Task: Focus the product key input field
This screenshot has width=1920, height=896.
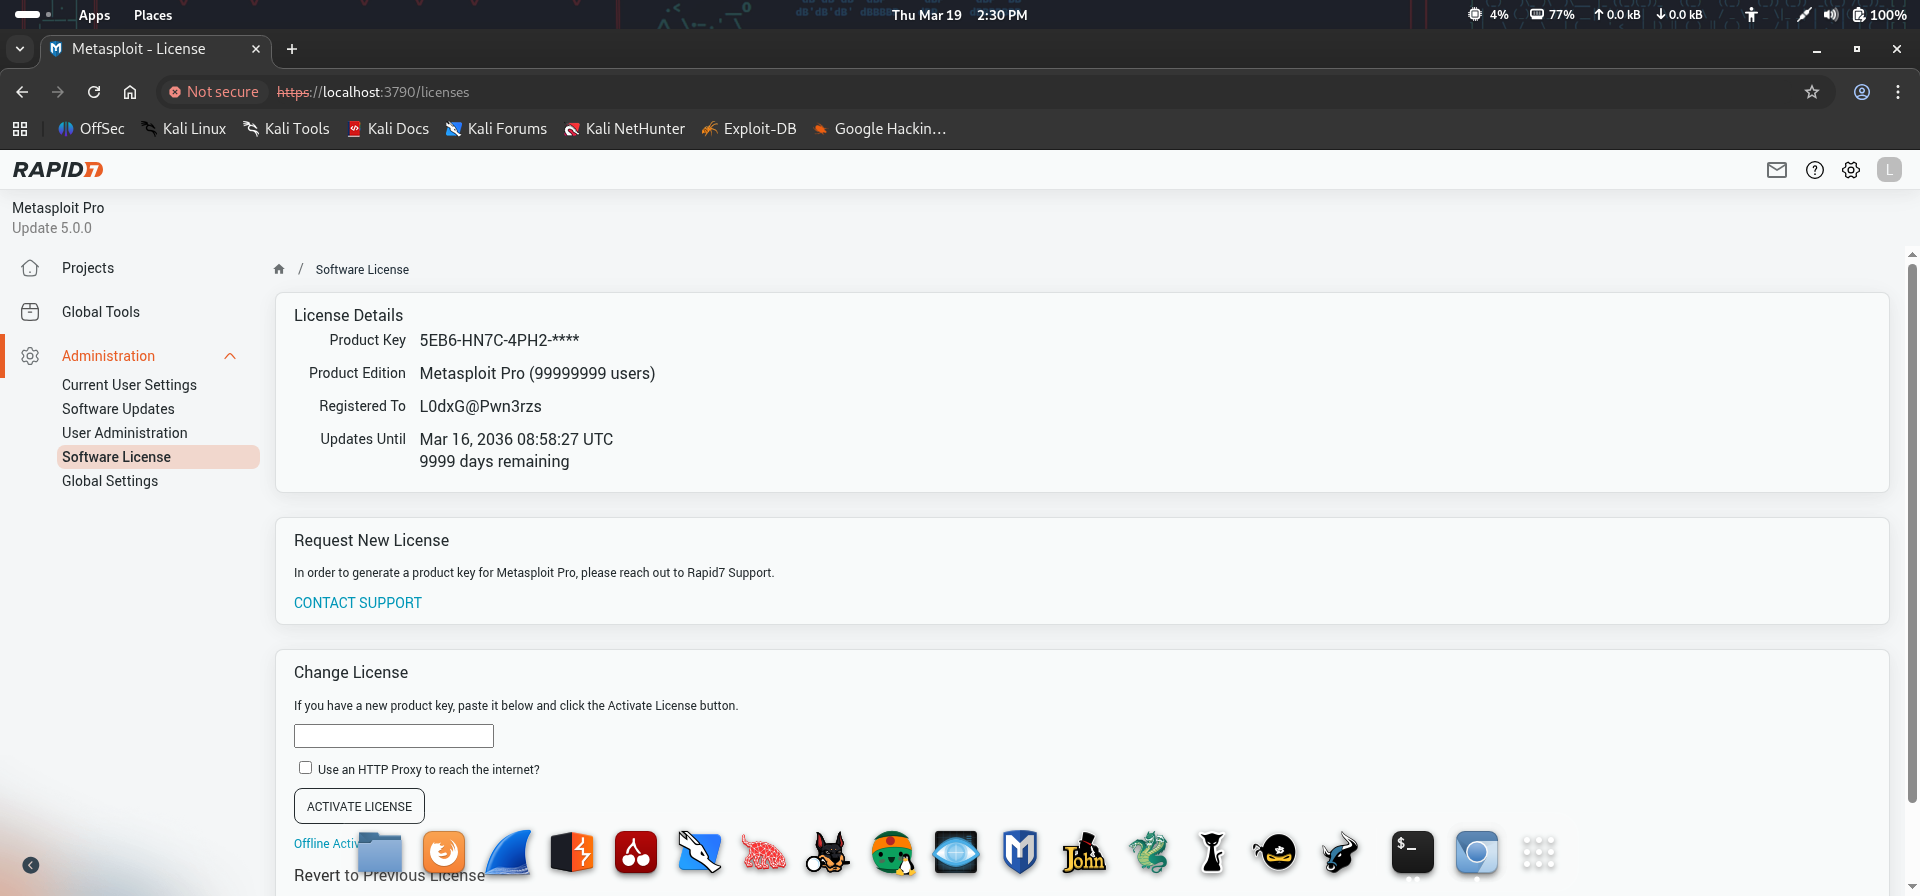Action: pos(394,736)
